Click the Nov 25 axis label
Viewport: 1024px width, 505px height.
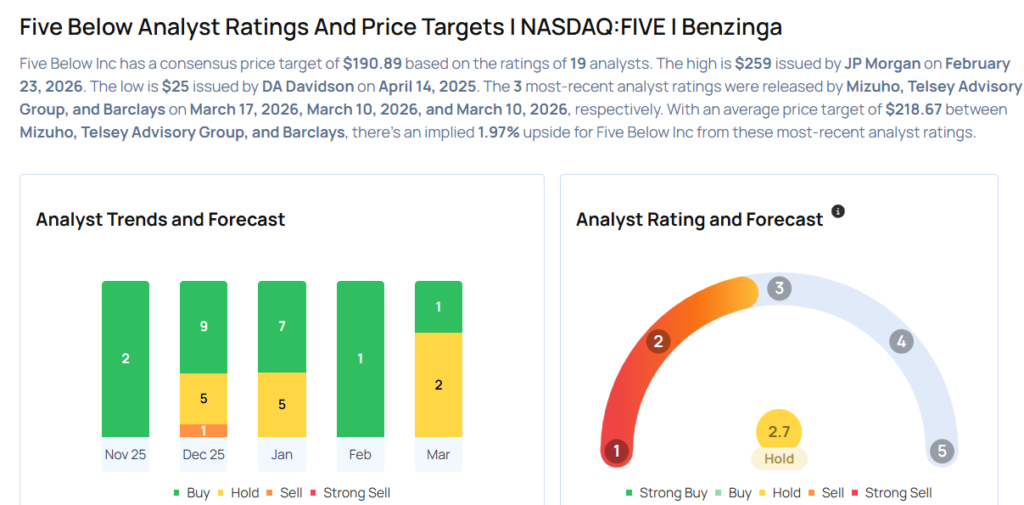coord(125,455)
